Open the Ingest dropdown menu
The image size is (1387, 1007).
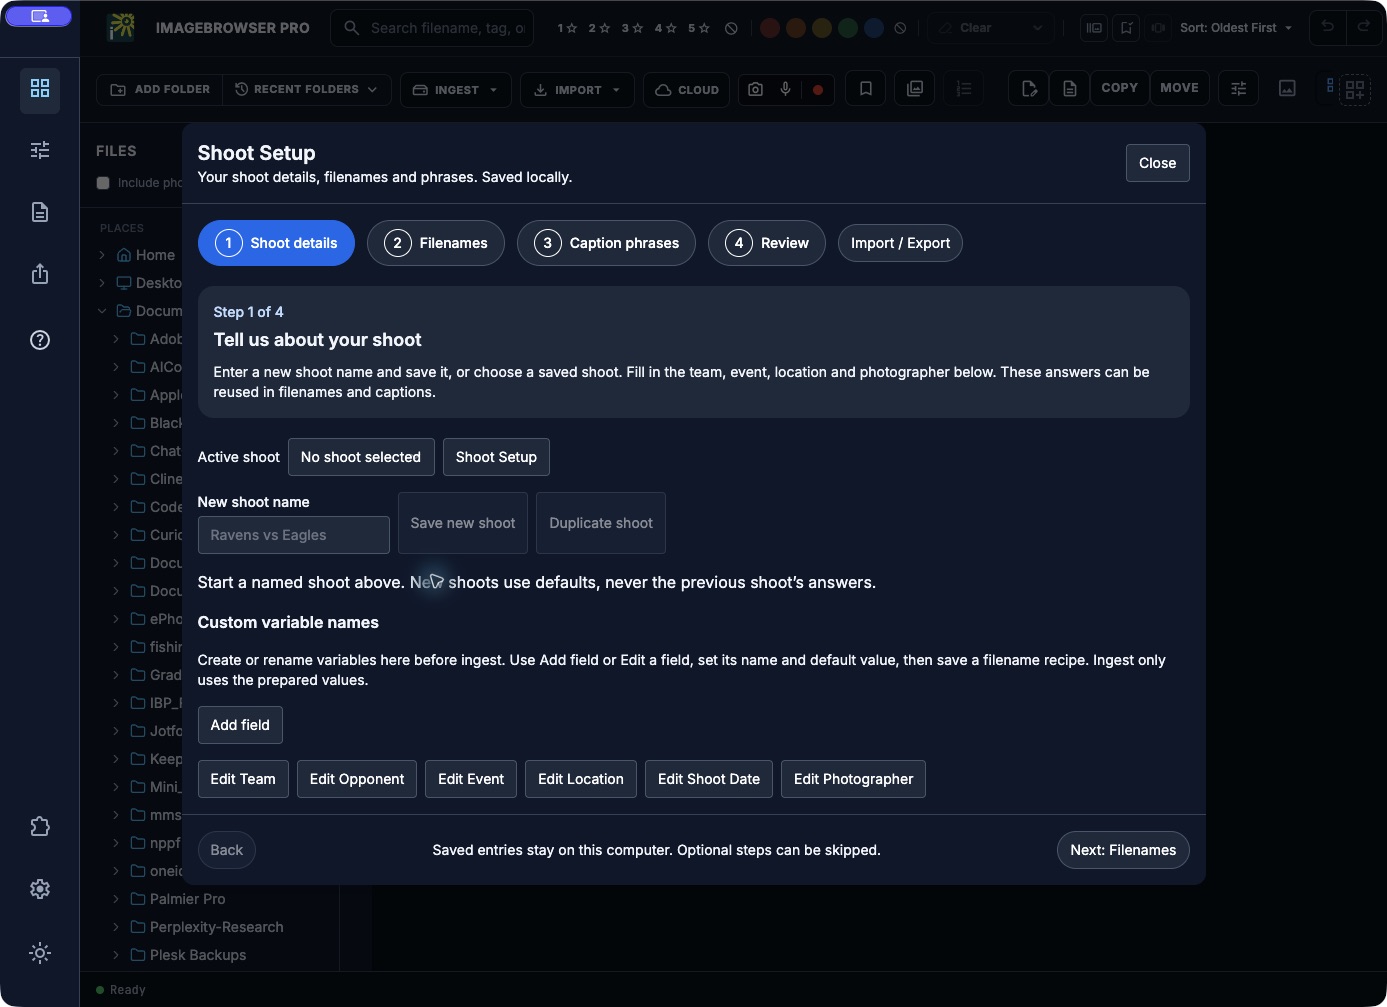pos(456,90)
